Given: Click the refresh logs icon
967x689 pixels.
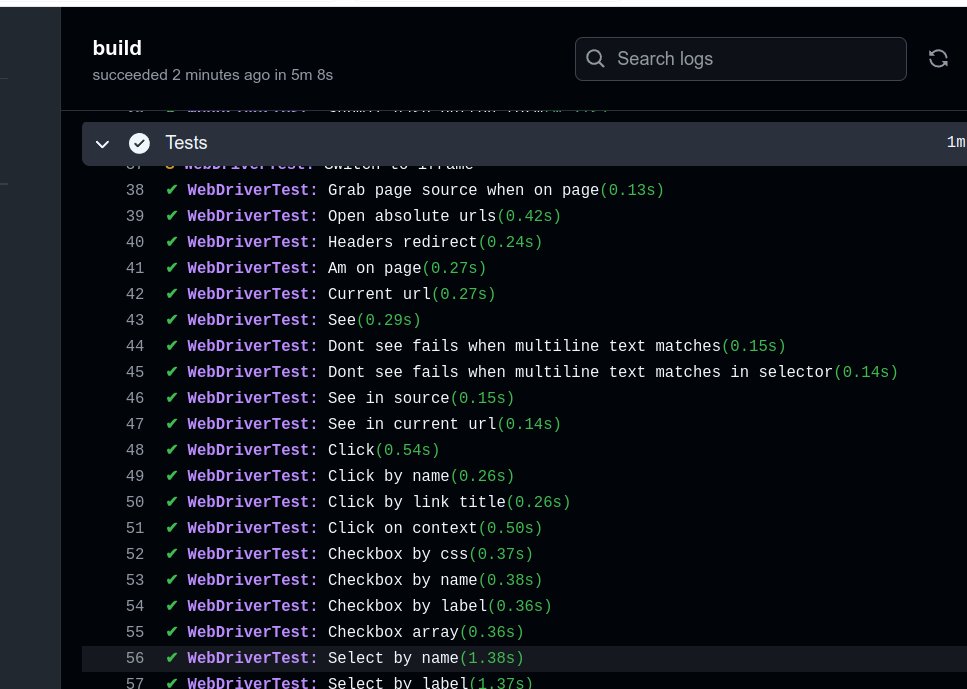Looking at the screenshot, I should pyautogui.click(x=938, y=59).
